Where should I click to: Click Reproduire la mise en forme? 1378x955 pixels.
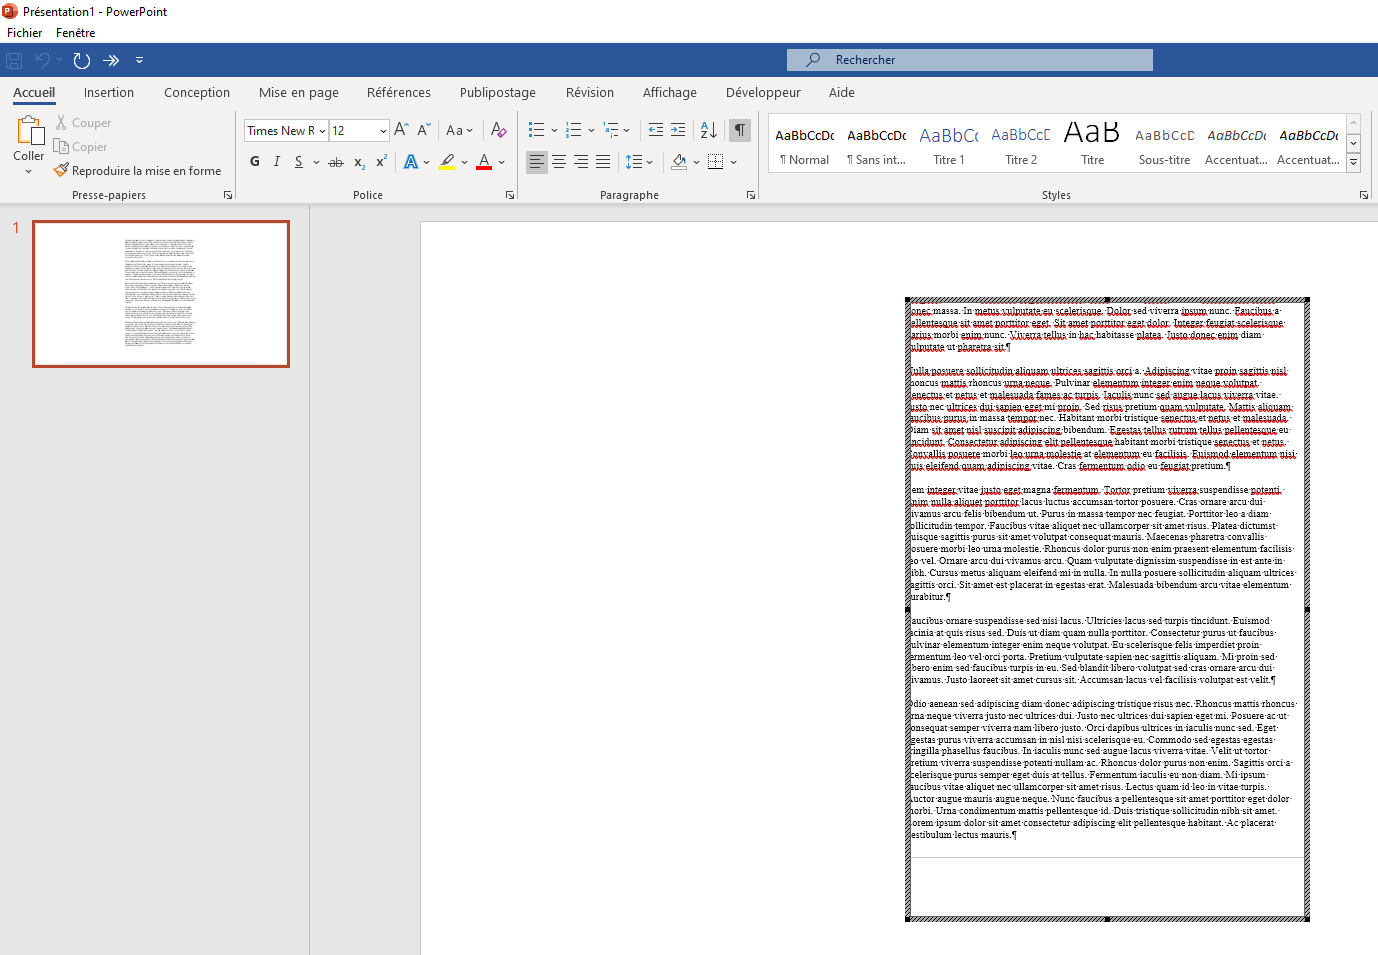point(137,171)
